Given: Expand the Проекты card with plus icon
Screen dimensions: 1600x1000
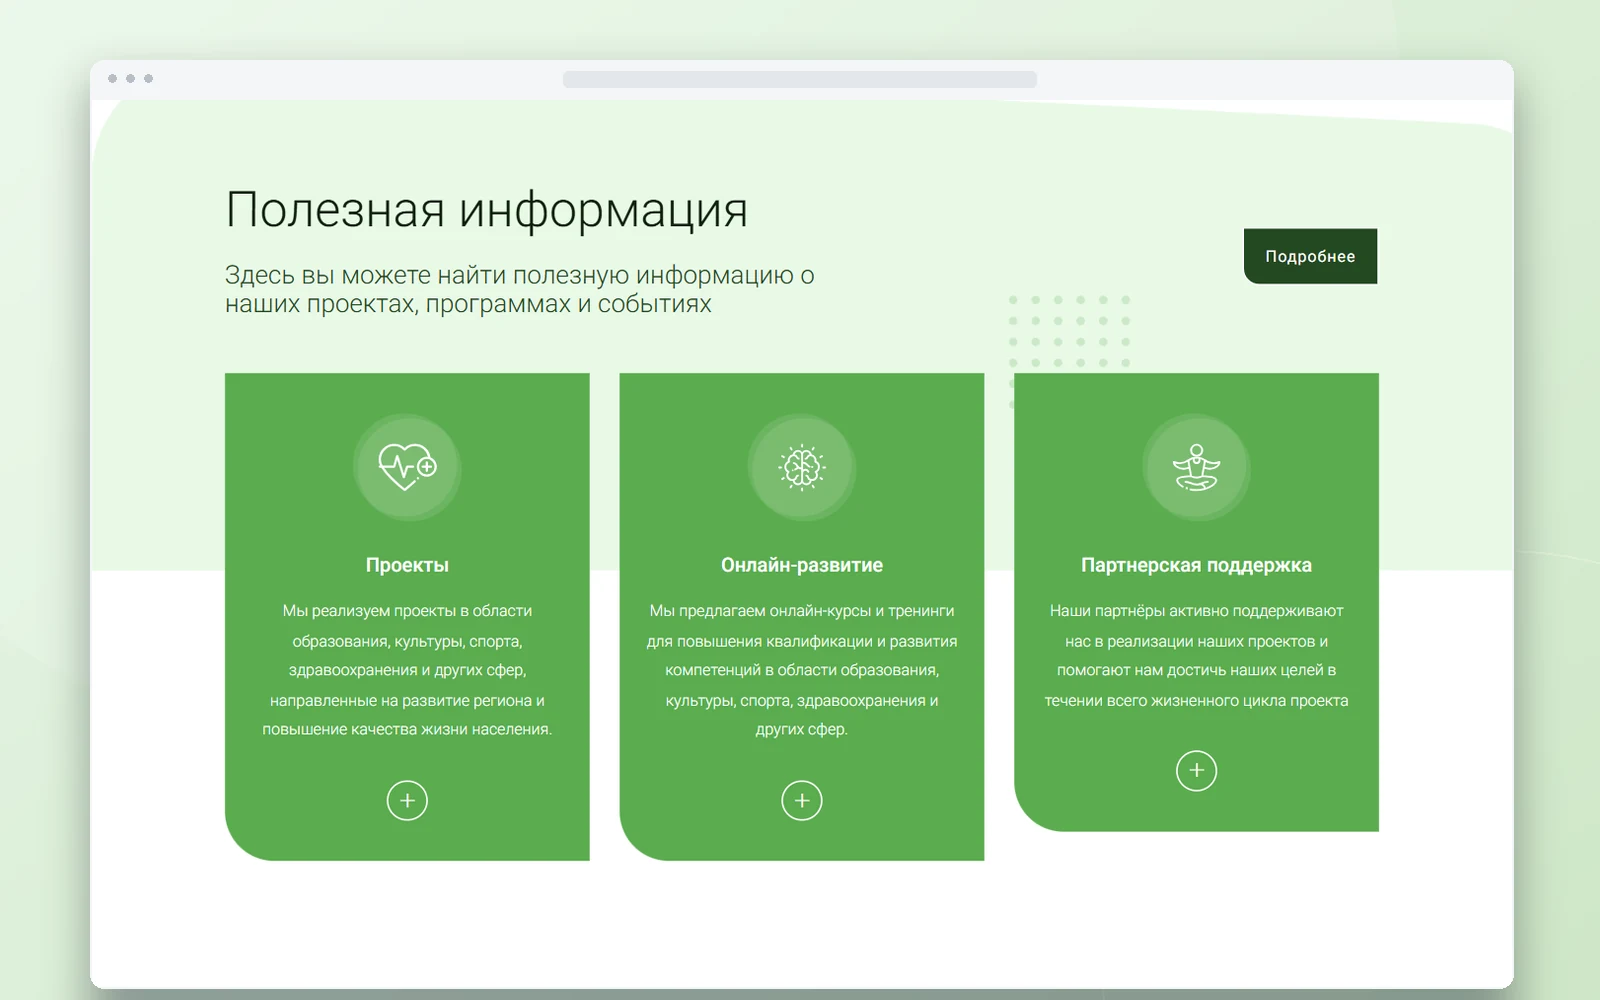Looking at the screenshot, I should point(407,800).
